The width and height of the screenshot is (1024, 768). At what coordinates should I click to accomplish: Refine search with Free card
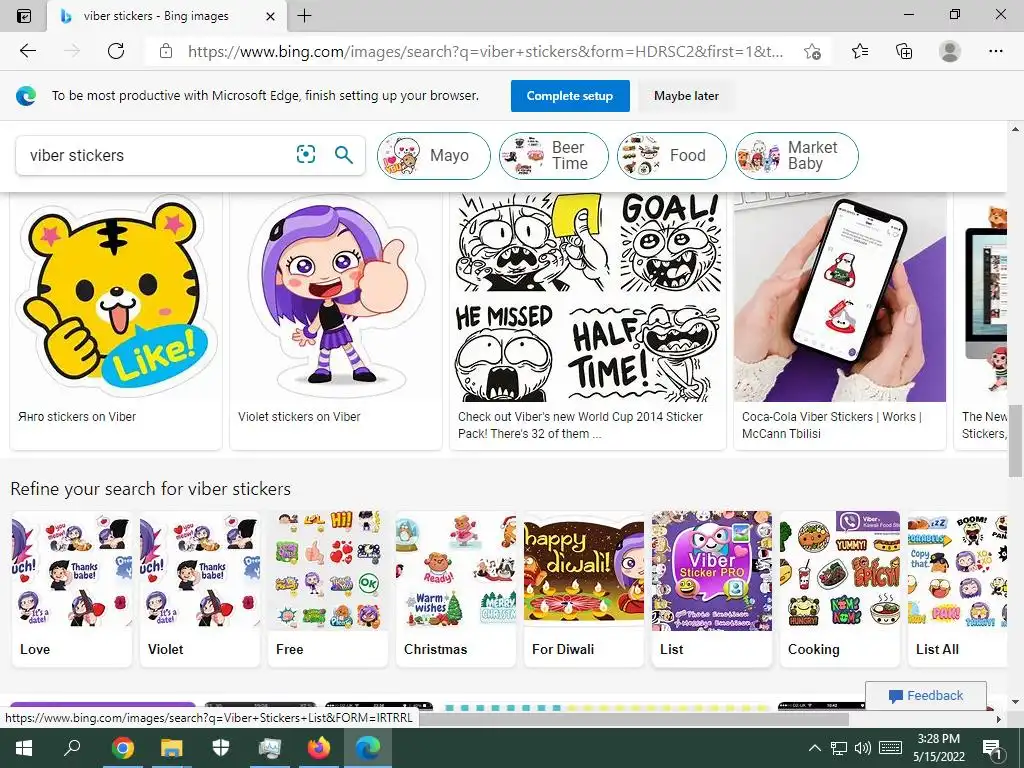pos(328,588)
